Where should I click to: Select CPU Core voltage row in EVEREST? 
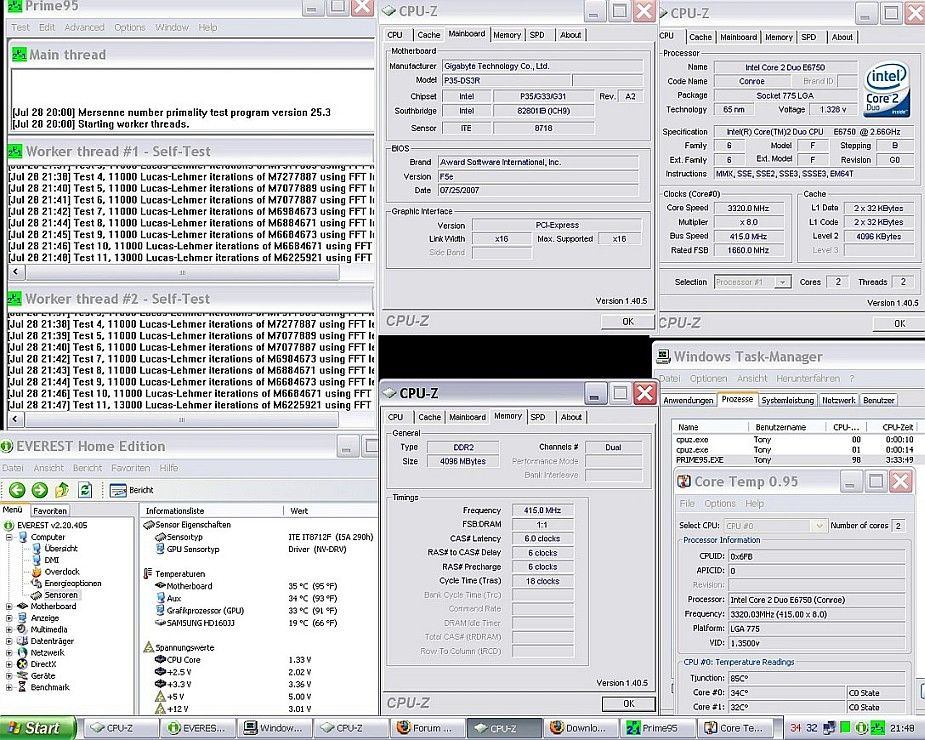(234, 660)
